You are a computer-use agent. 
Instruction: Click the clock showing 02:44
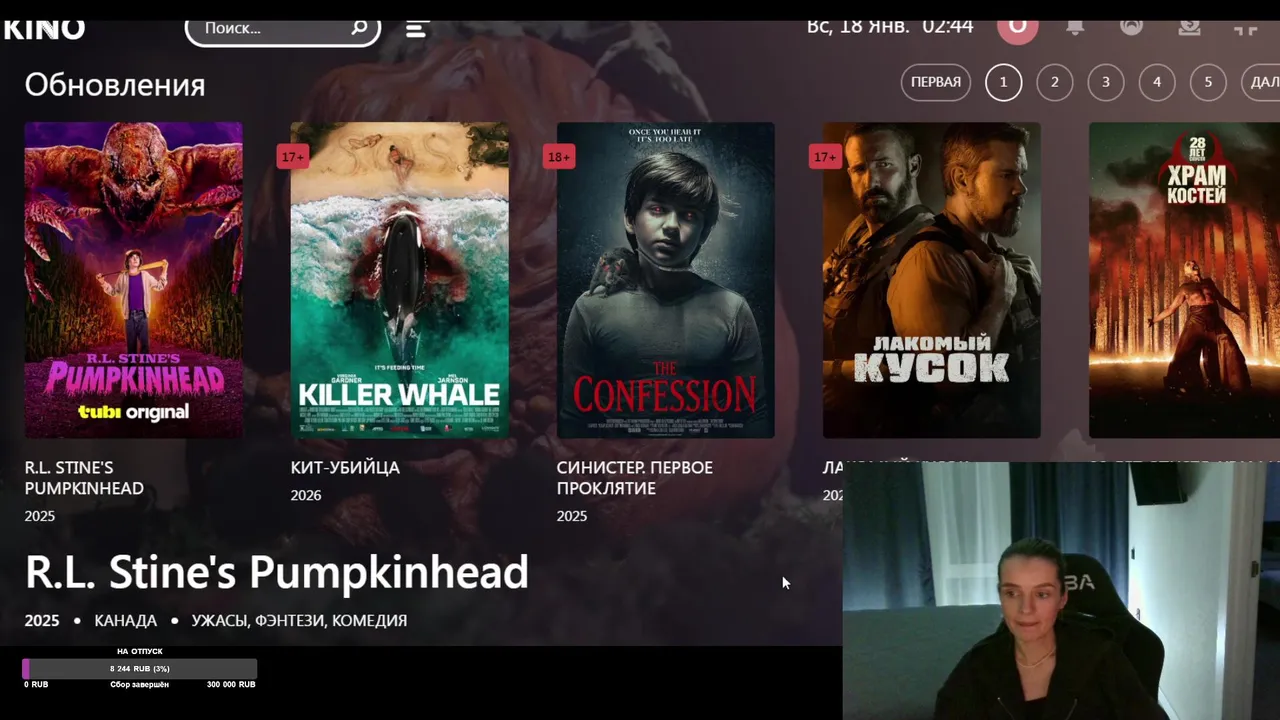pyautogui.click(x=948, y=27)
